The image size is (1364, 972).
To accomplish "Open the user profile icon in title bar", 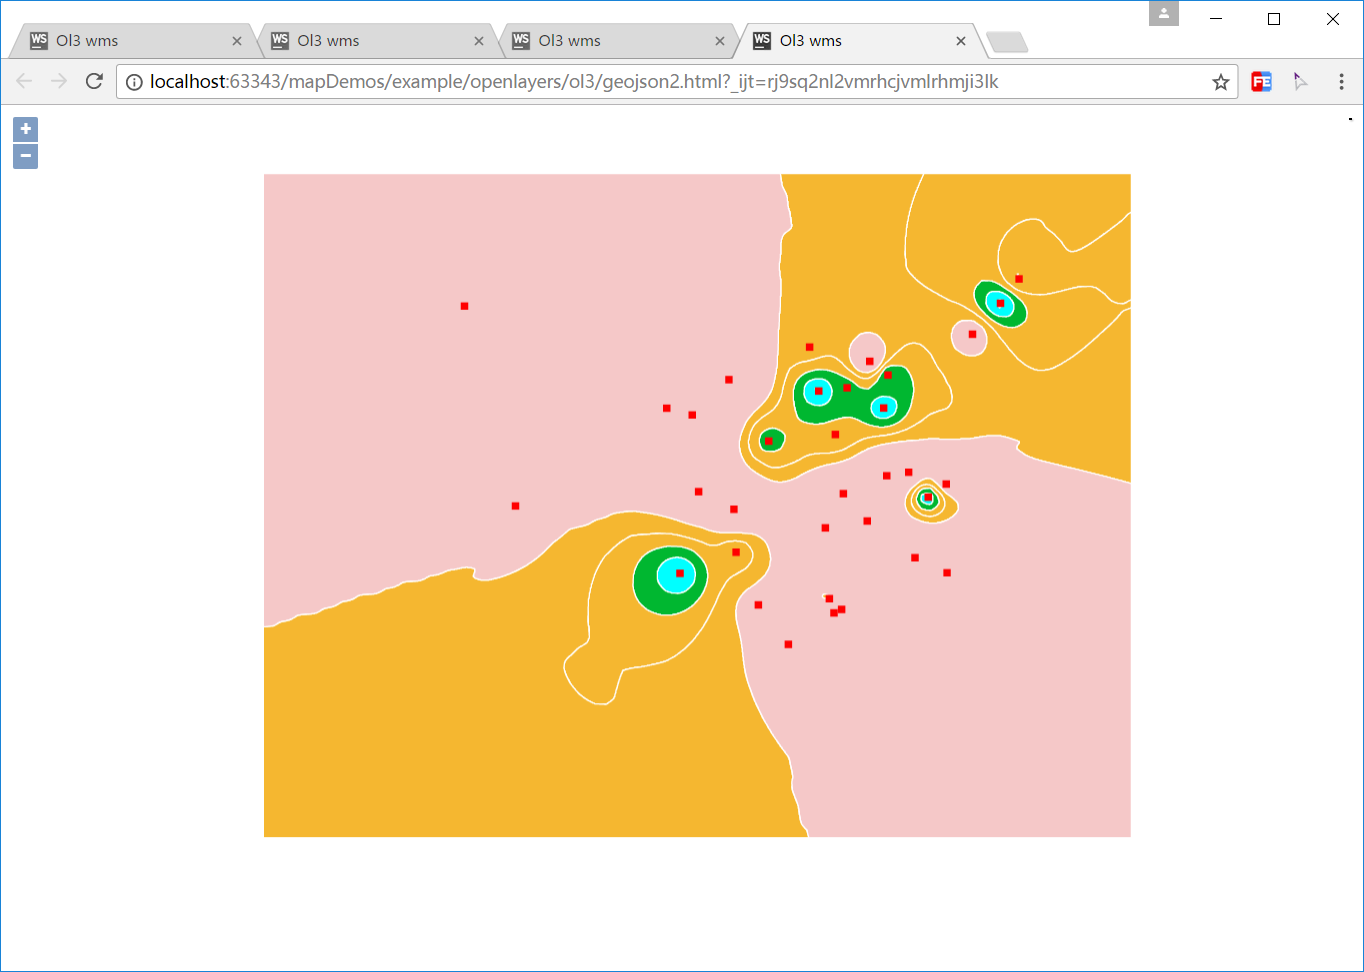I will (x=1164, y=14).
